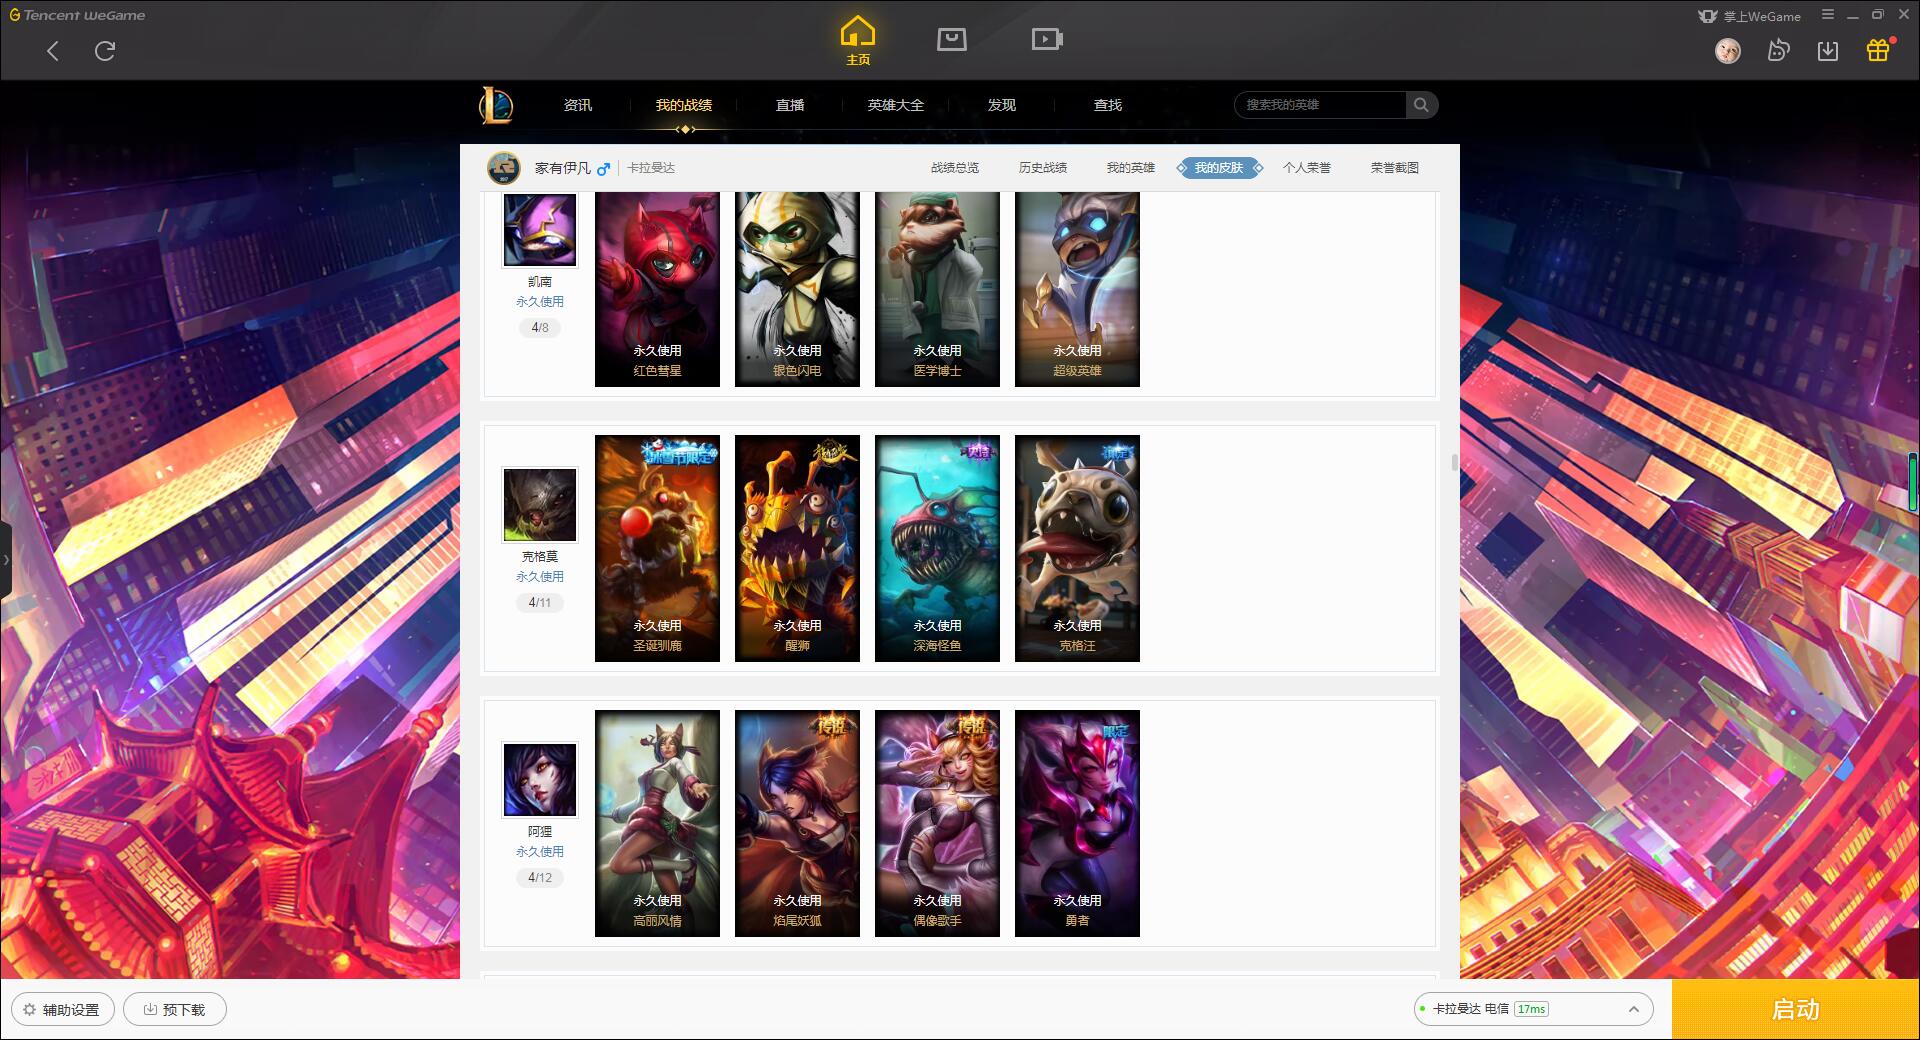Open the video playback icon in top bar
The height and width of the screenshot is (1040, 1920).
(1047, 39)
